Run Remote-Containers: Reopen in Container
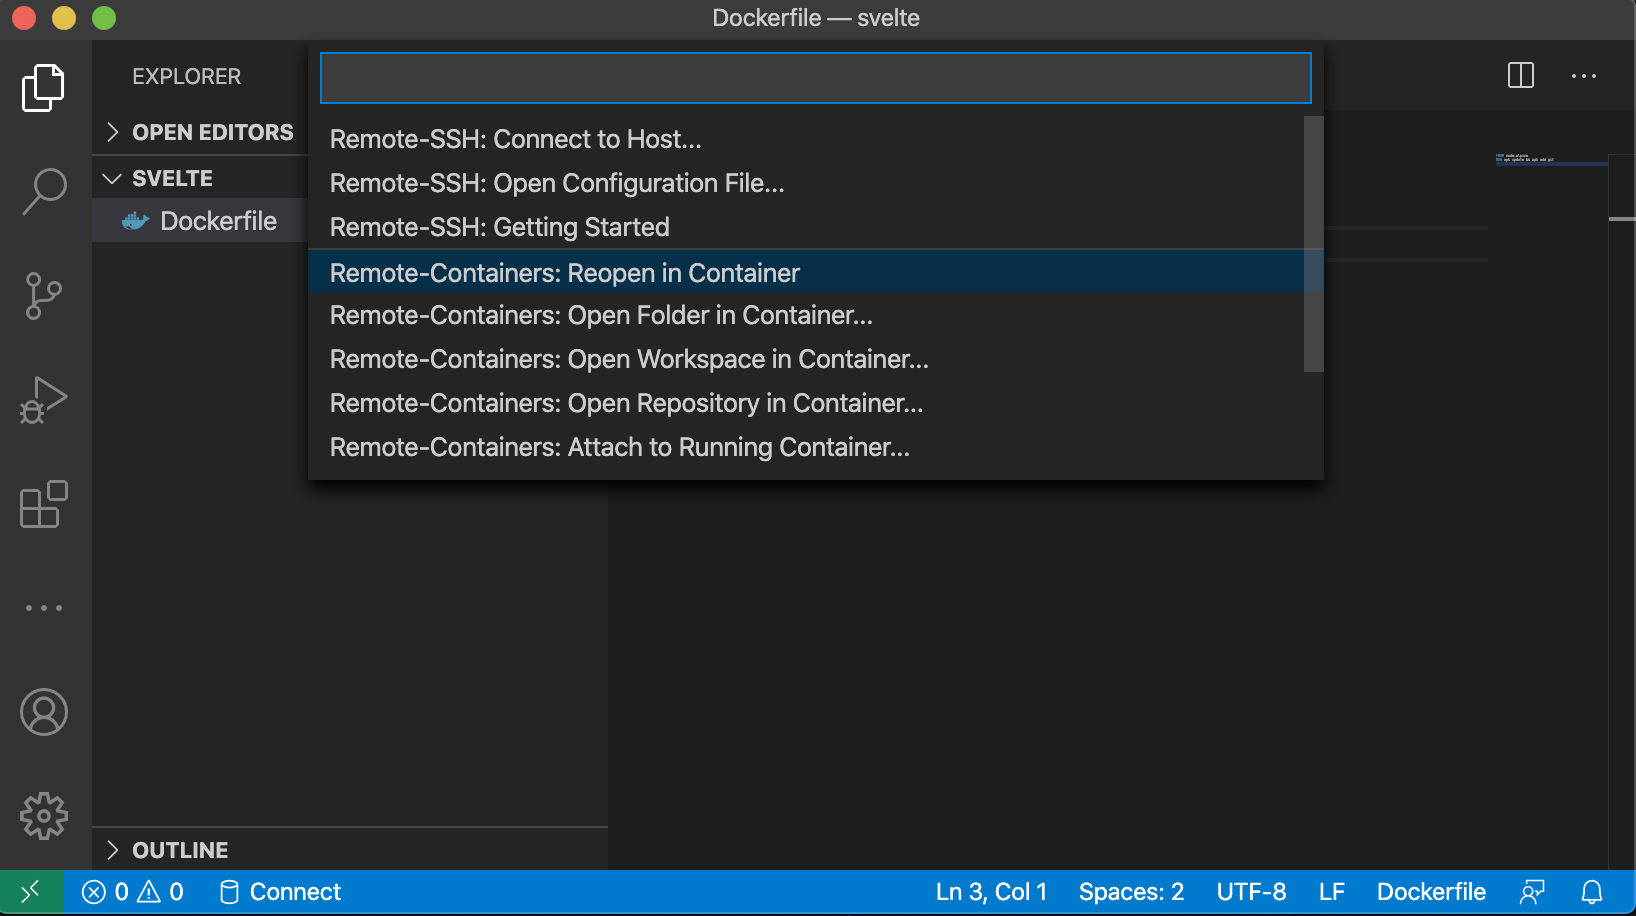 806,273
